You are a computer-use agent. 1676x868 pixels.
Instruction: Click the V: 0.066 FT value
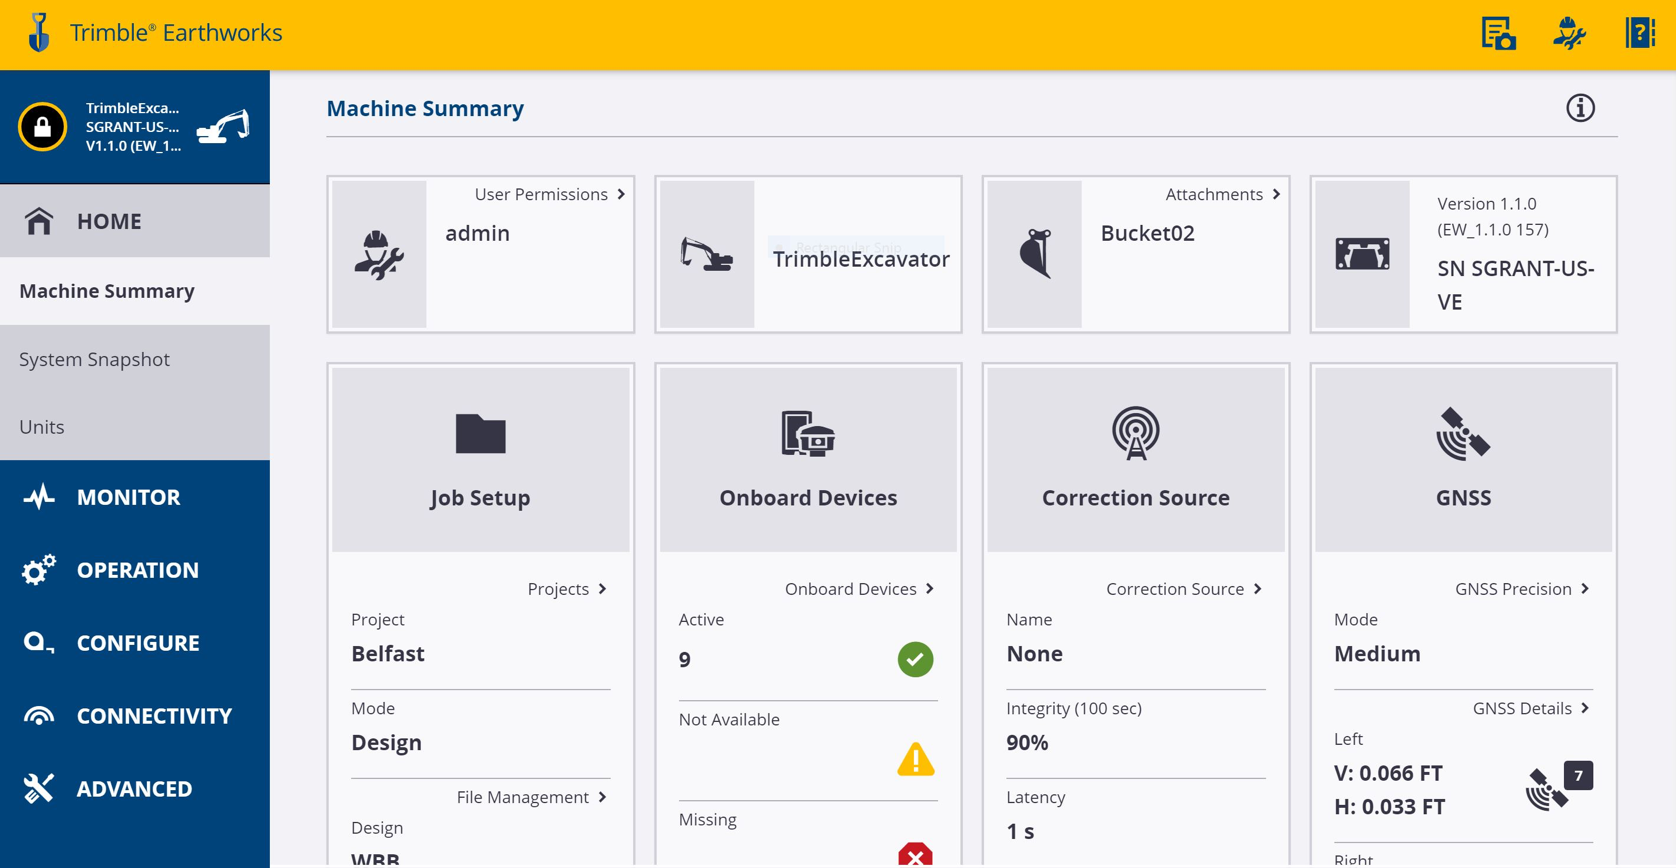pos(1388,773)
